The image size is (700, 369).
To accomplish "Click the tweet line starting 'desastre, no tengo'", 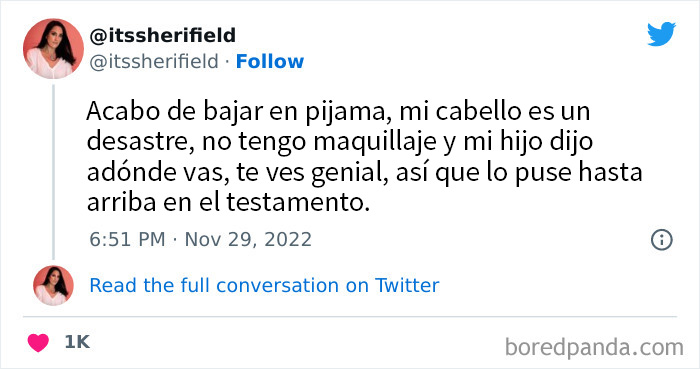I will tap(340, 142).
